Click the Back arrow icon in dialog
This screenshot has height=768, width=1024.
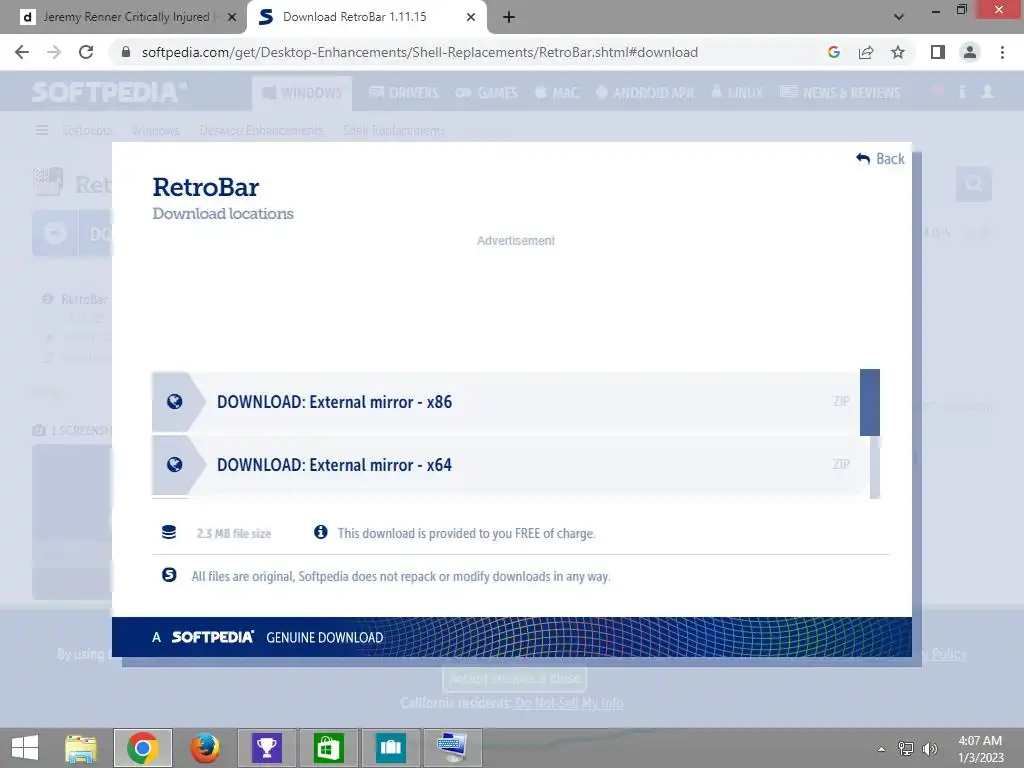coord(863,159)
